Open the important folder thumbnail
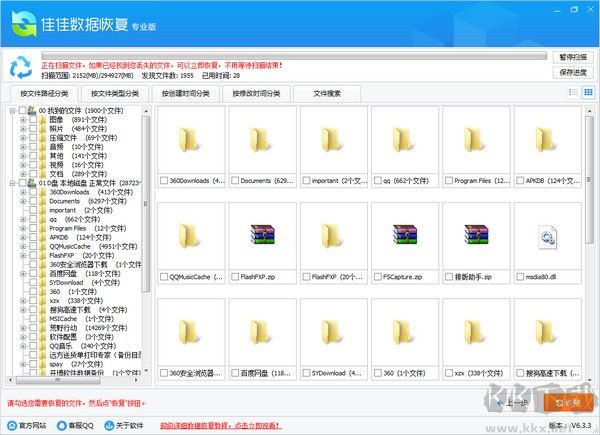600x435 pixels. [x=334, y=140]
